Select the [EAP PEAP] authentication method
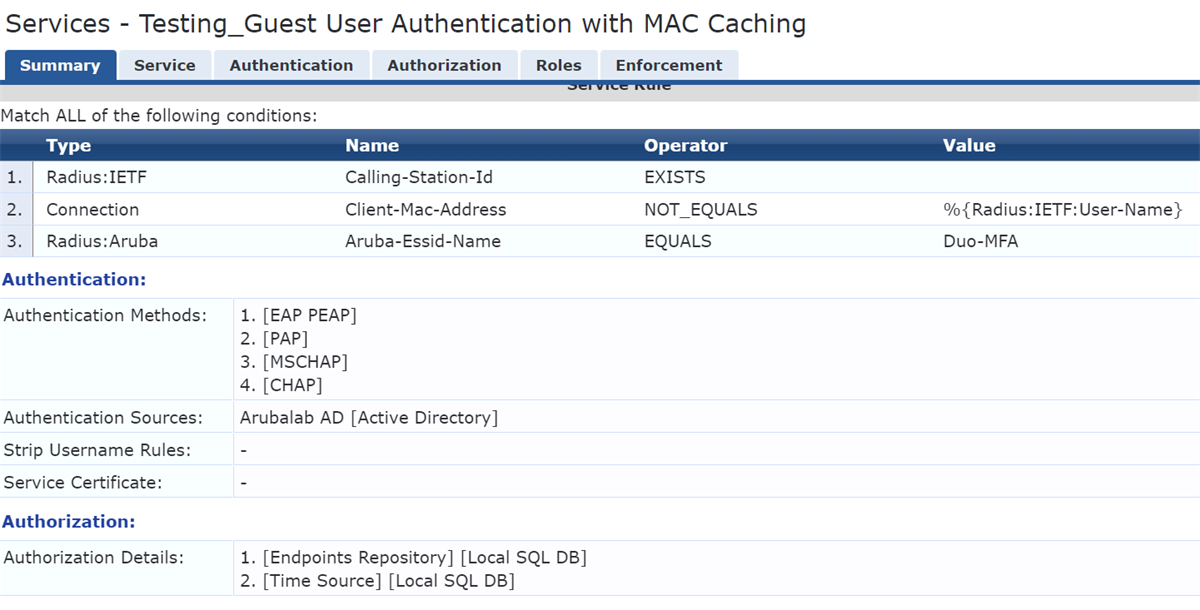 (x=310, y=316)
